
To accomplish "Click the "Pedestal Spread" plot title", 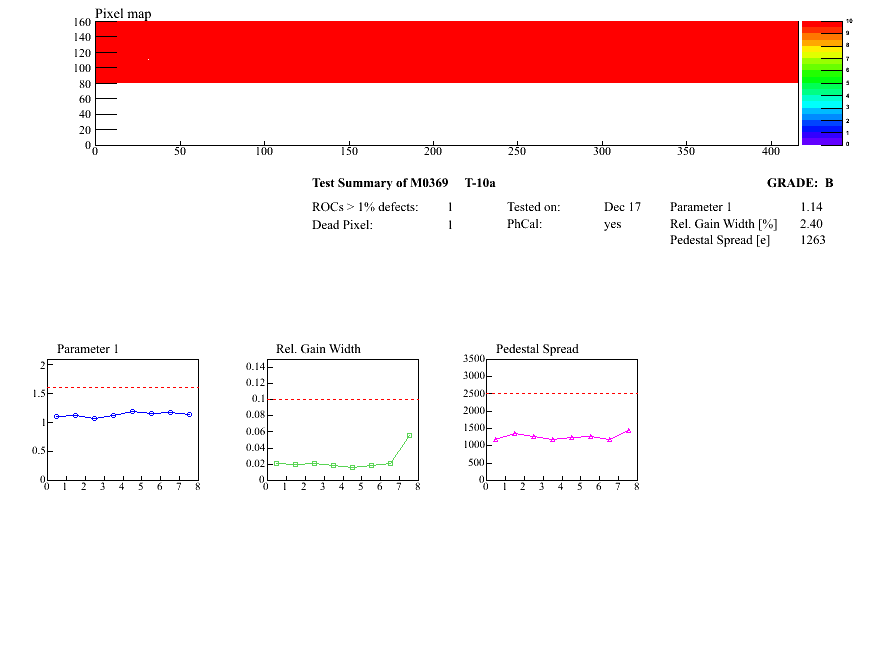I will [537, 349].
